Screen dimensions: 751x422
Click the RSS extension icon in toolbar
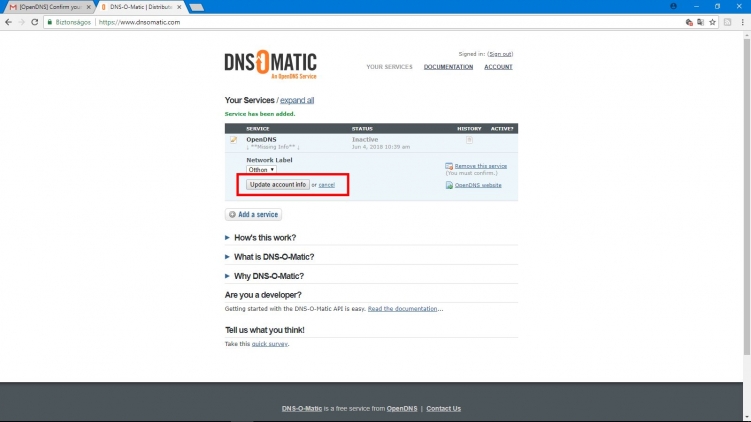coord(728,22)
